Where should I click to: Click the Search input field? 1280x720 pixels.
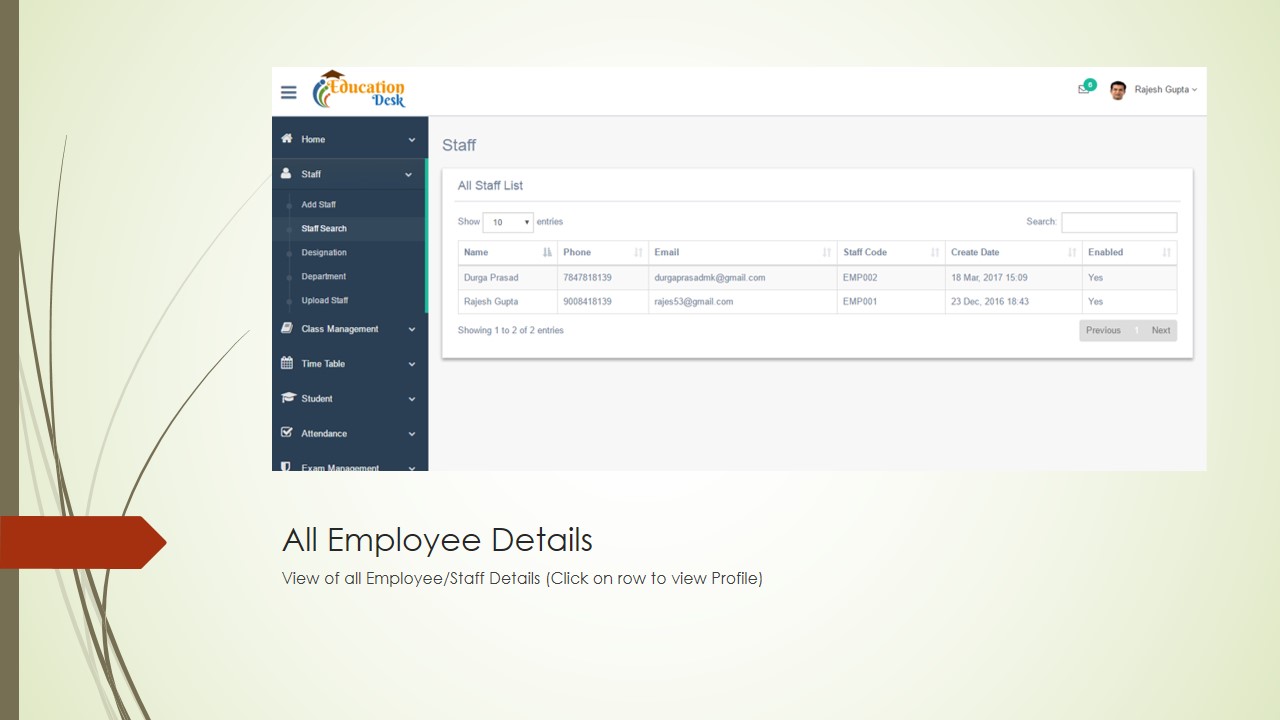1118,222
